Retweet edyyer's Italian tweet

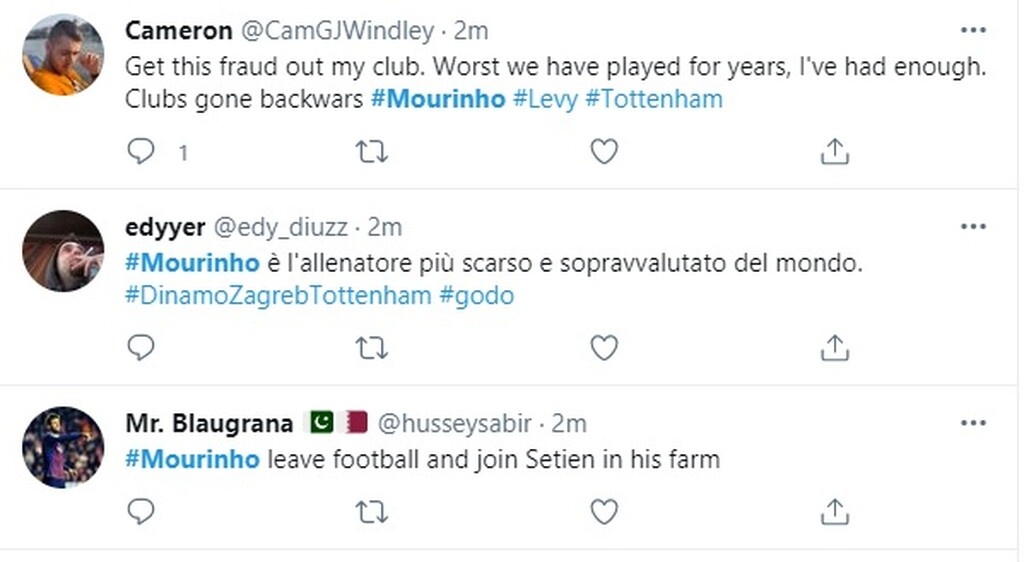pyautogui.click(x=372, y=347)
